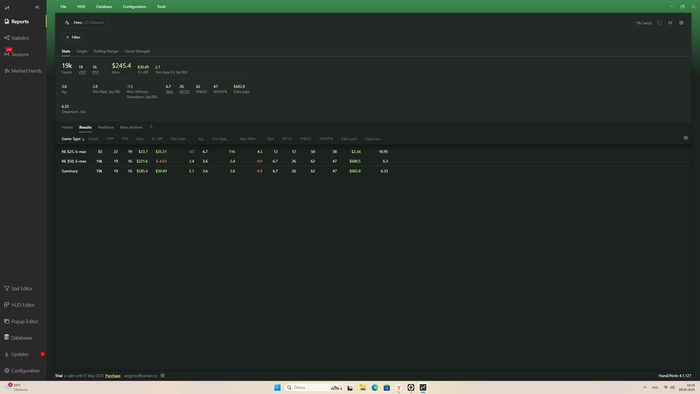Open Microsoft Store from the taskbar
Viewport: 700px width, 394px height.
(x=387, y=387)
